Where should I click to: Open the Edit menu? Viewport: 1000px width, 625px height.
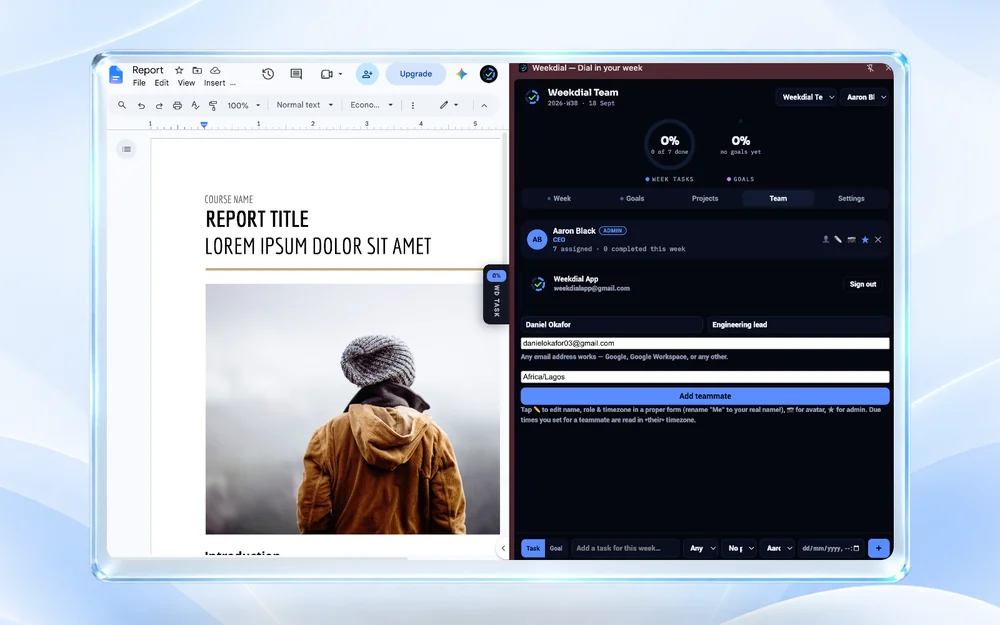pos(162,83)
